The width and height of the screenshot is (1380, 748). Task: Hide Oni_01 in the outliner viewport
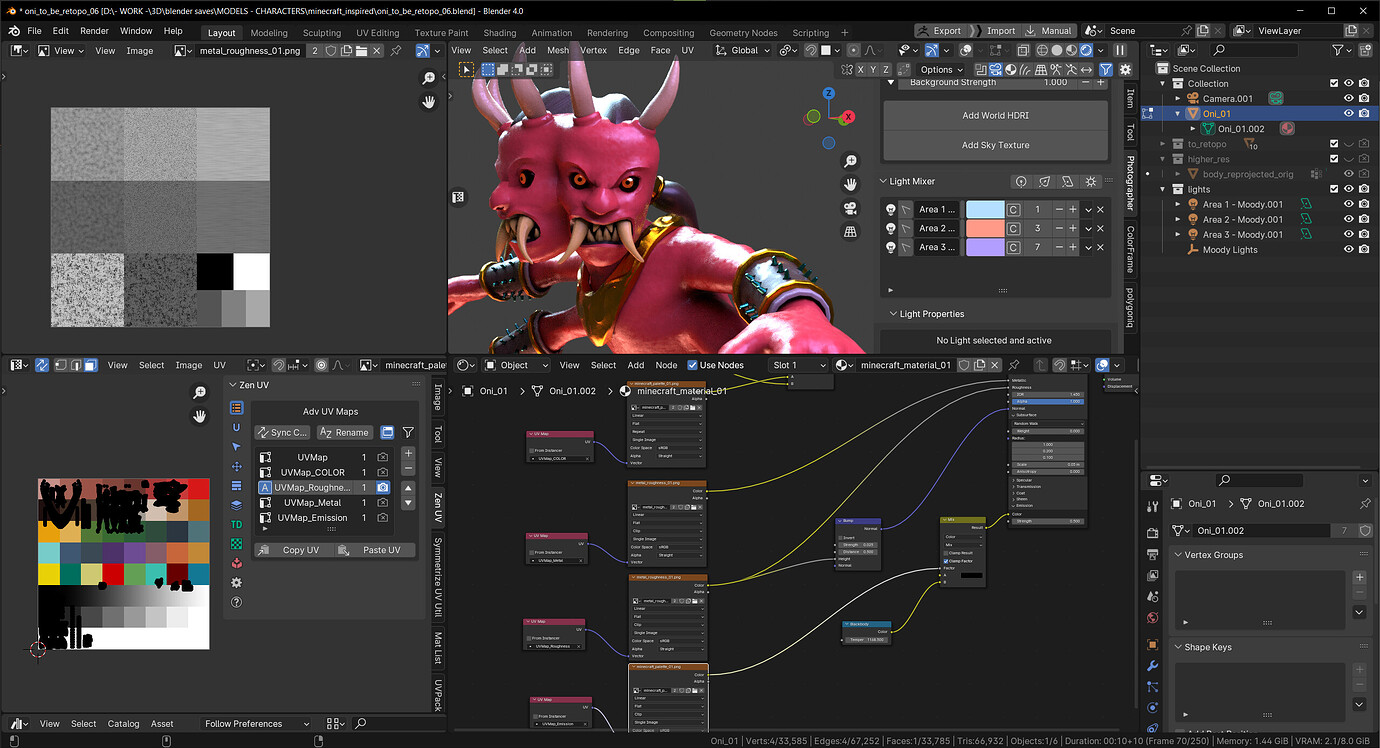(x=1348, y=114)
